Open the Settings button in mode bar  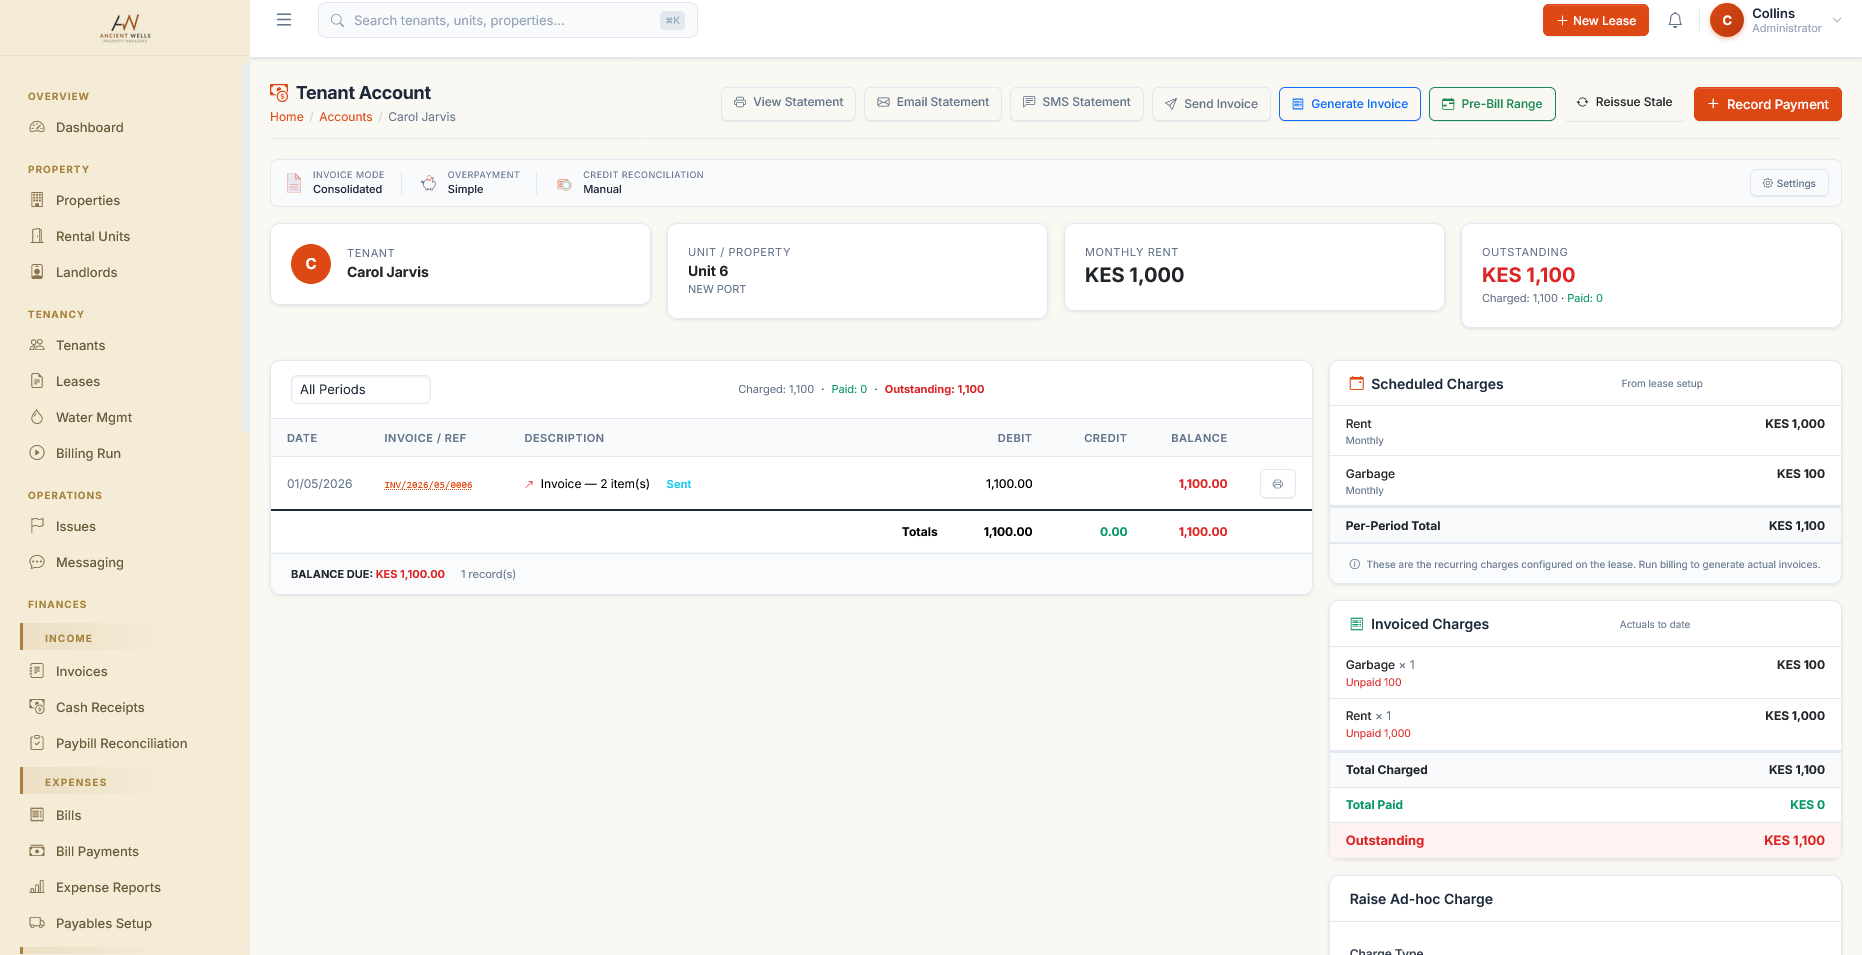[x=1789, y=183]
